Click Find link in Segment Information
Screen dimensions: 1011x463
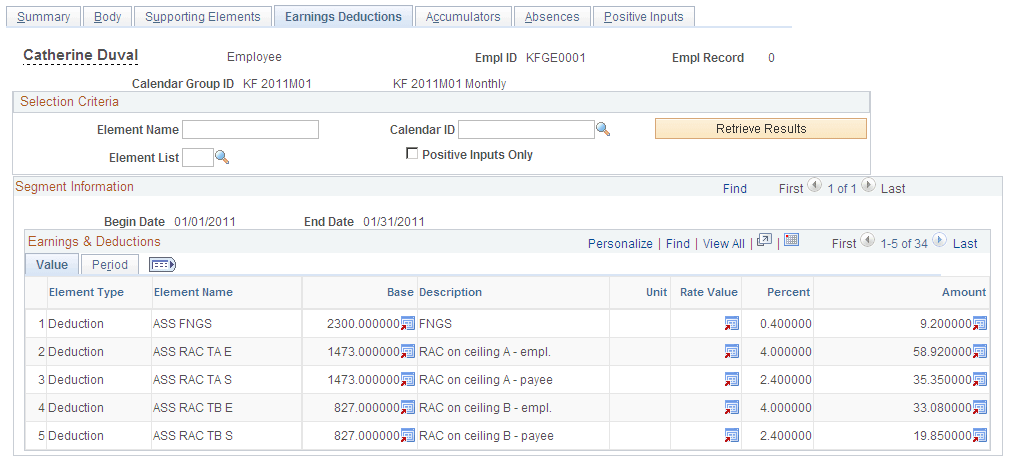pos(734,189)
